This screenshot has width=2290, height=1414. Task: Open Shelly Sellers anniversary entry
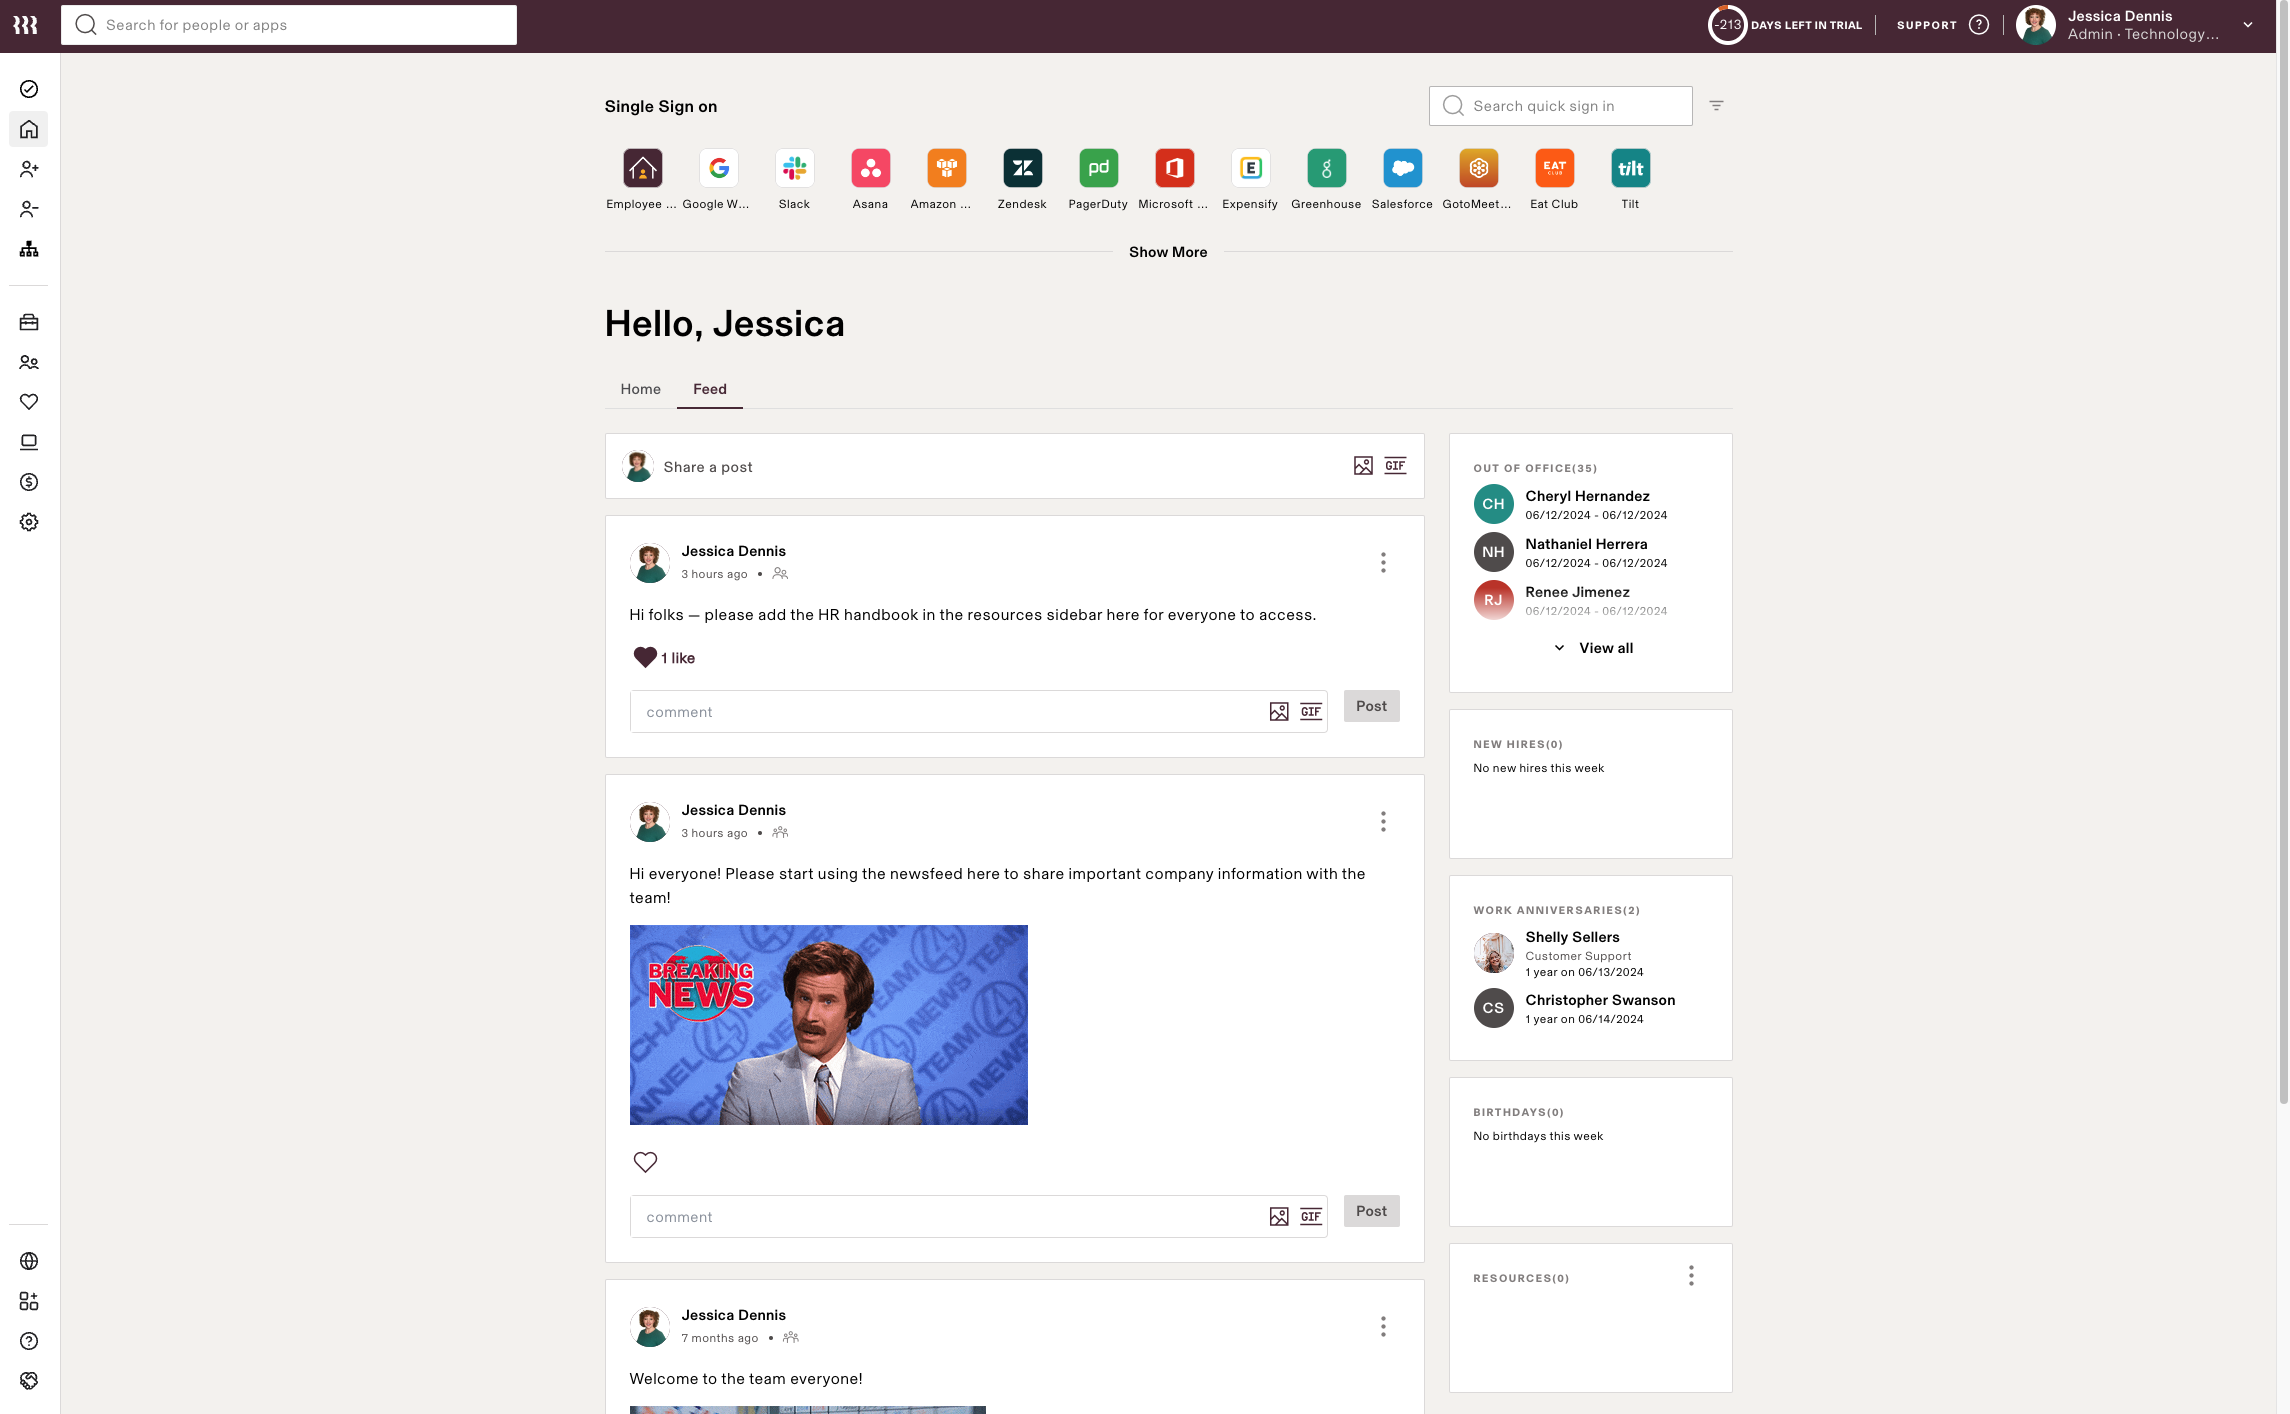pyautogui.click(x=1572, y=937)
